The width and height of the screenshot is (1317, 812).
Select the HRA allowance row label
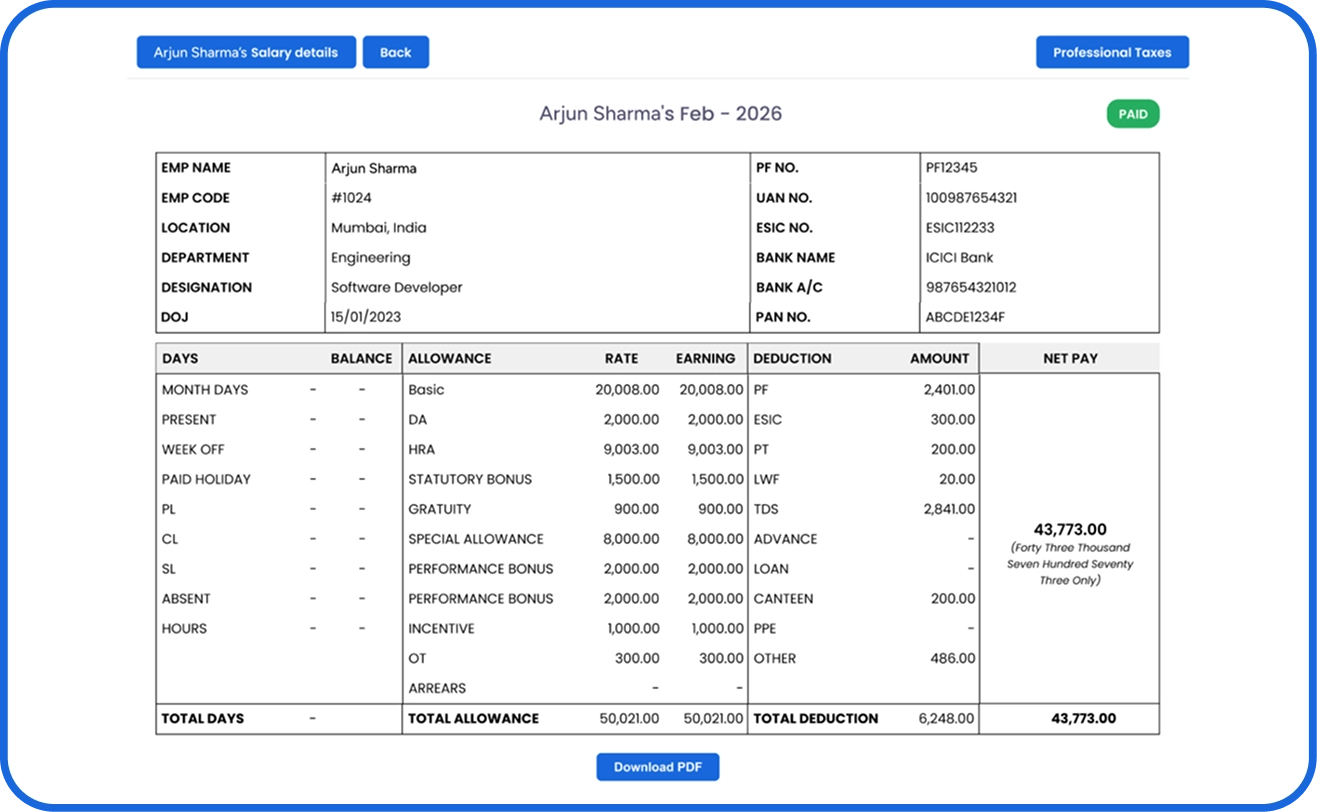(x=421, y=449)
